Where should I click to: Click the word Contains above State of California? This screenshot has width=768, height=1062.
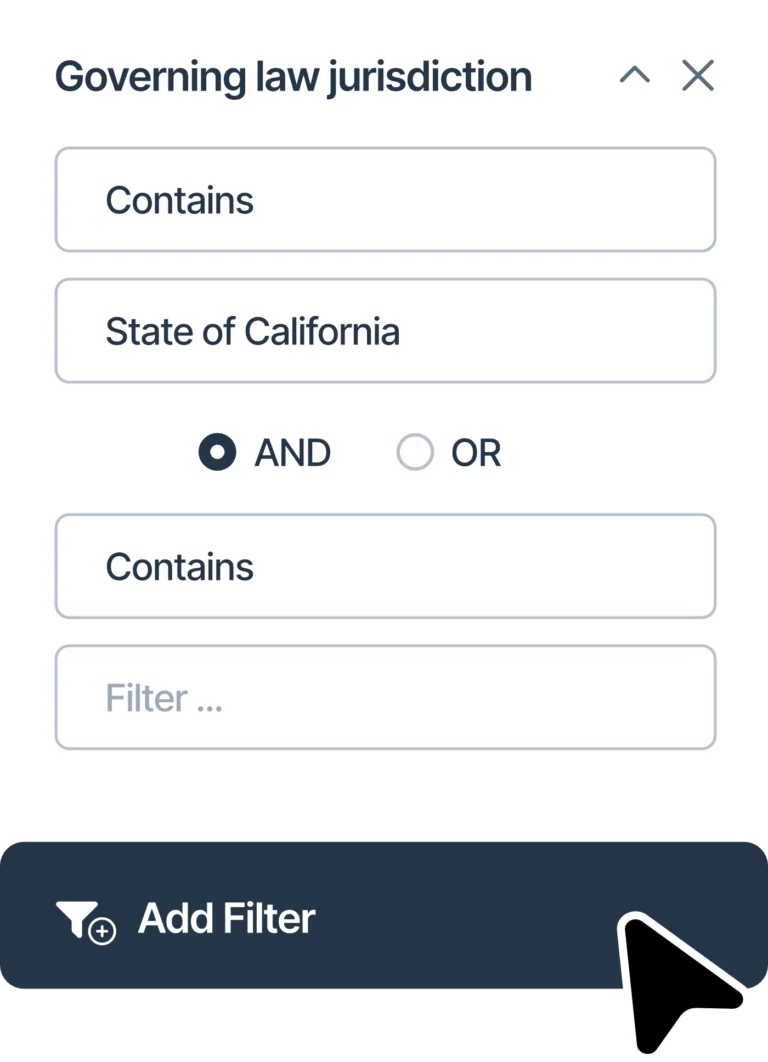pyautogui.click(x=180, y=200)
